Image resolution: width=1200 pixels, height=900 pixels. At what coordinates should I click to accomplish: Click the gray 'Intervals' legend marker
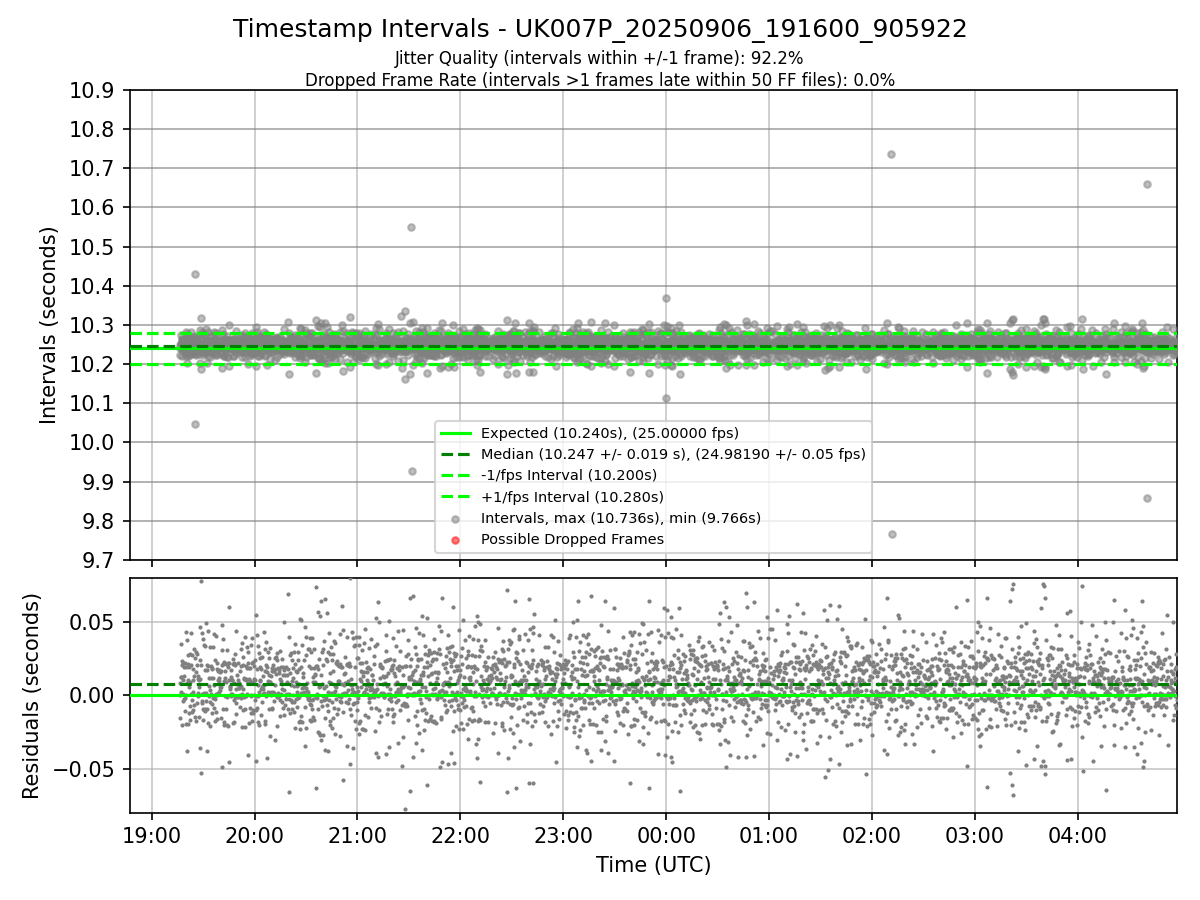click(455, 519)
